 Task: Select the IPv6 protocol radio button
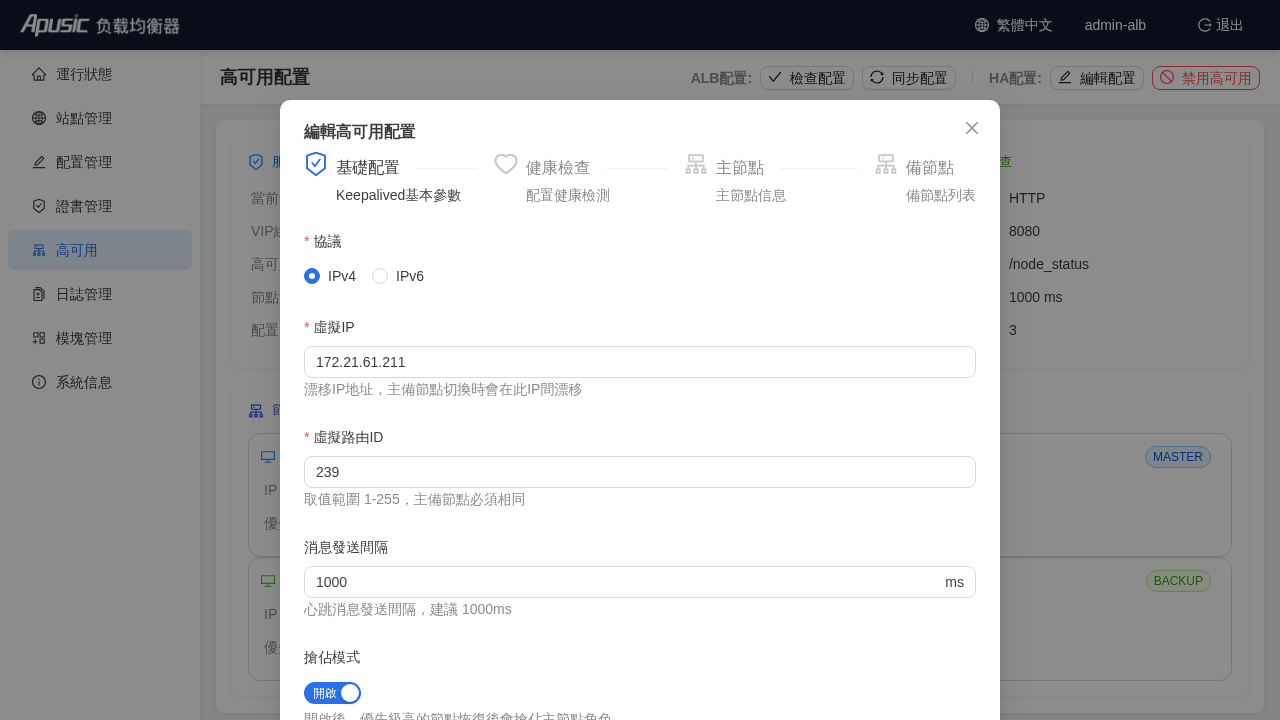tap(380, 276)
